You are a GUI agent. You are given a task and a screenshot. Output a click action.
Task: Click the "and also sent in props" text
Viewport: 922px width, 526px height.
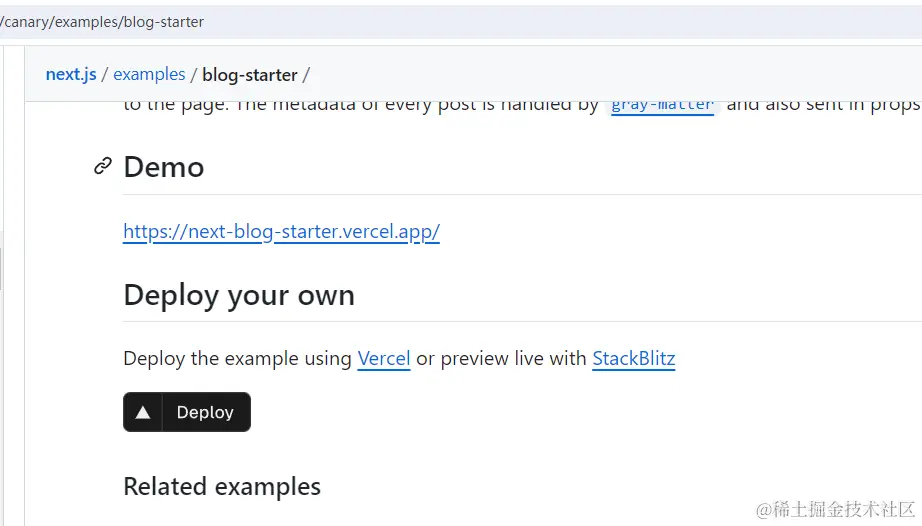(824, 106)
